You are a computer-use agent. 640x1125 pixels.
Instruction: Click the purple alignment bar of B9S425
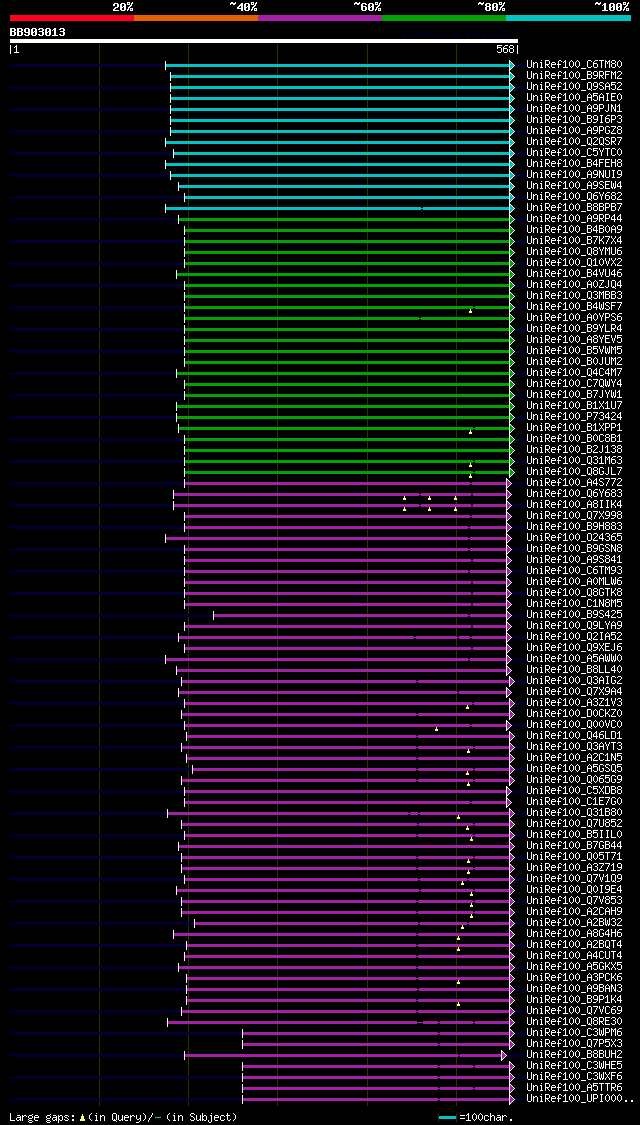(360, 615)
